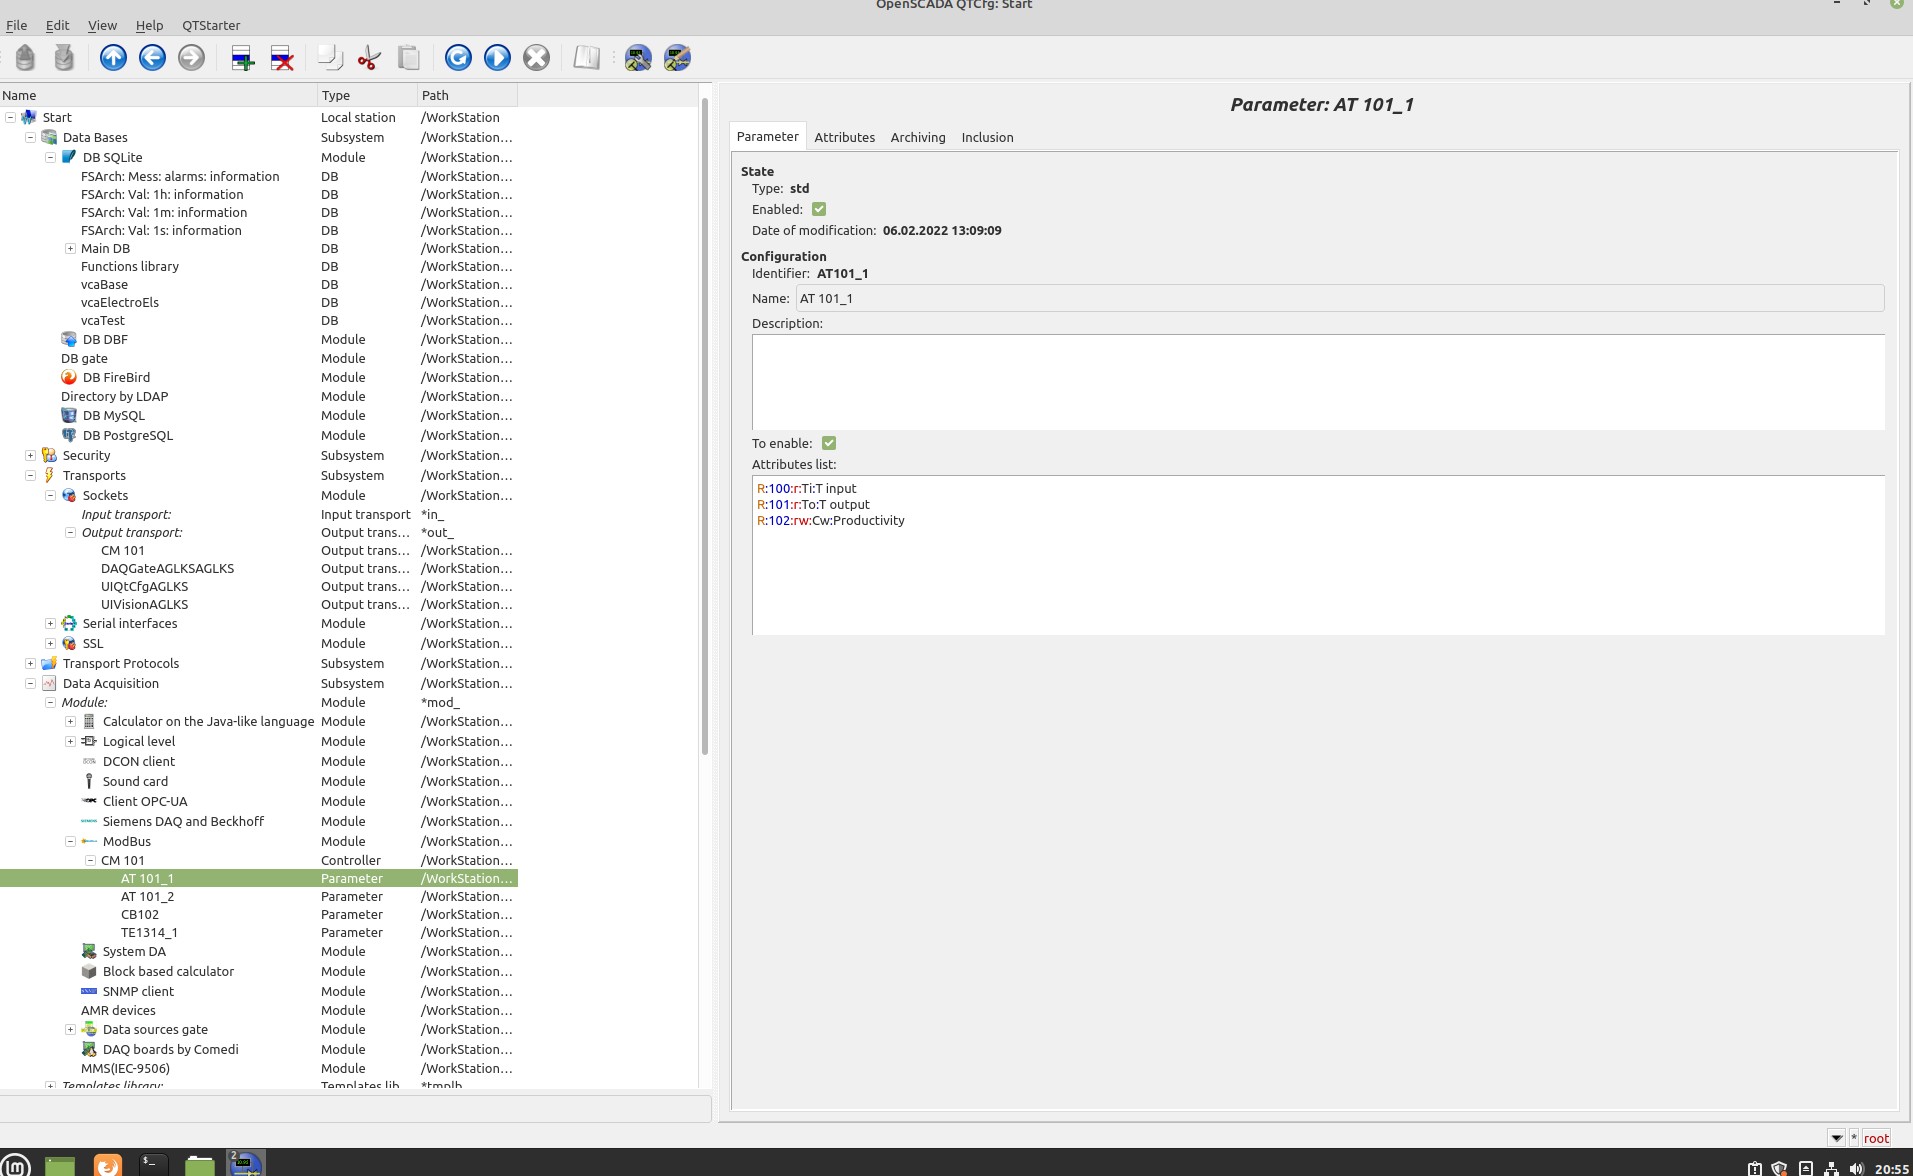Uncheck the Enabled checkbox
The width and height of the screenshot is (1913, 1176).
819,210
